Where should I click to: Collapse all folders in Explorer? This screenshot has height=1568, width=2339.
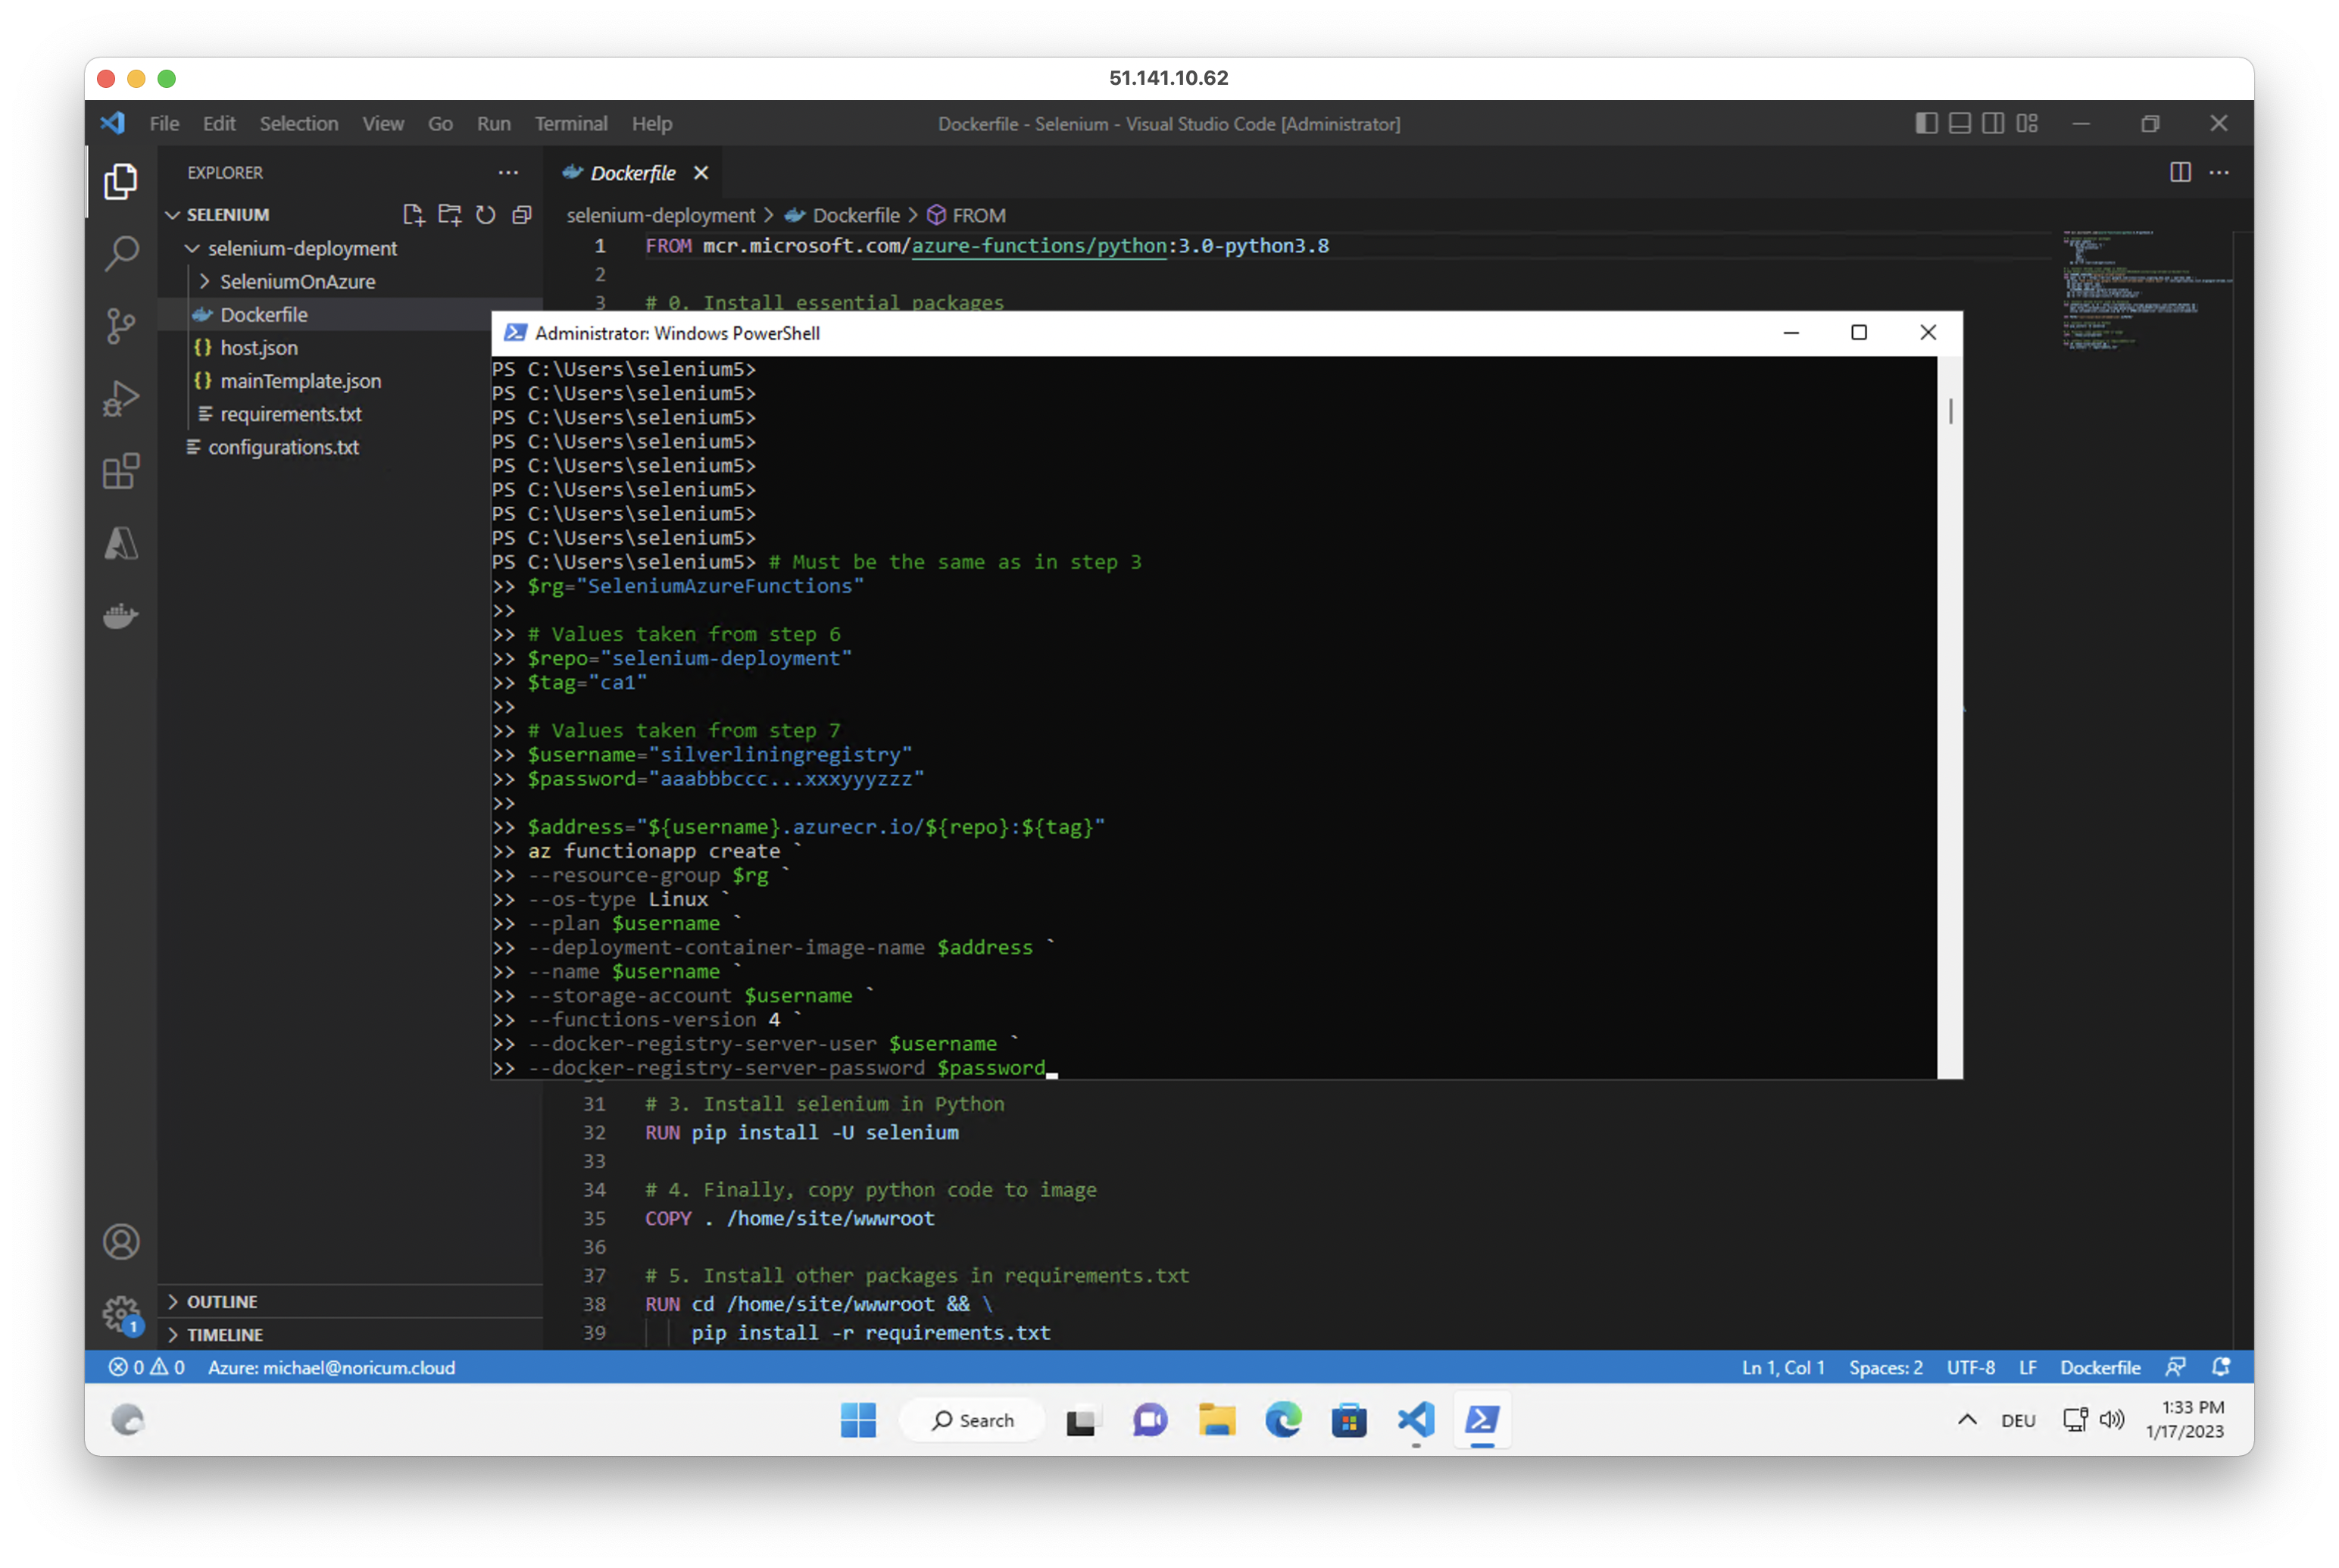coord(522,215)
